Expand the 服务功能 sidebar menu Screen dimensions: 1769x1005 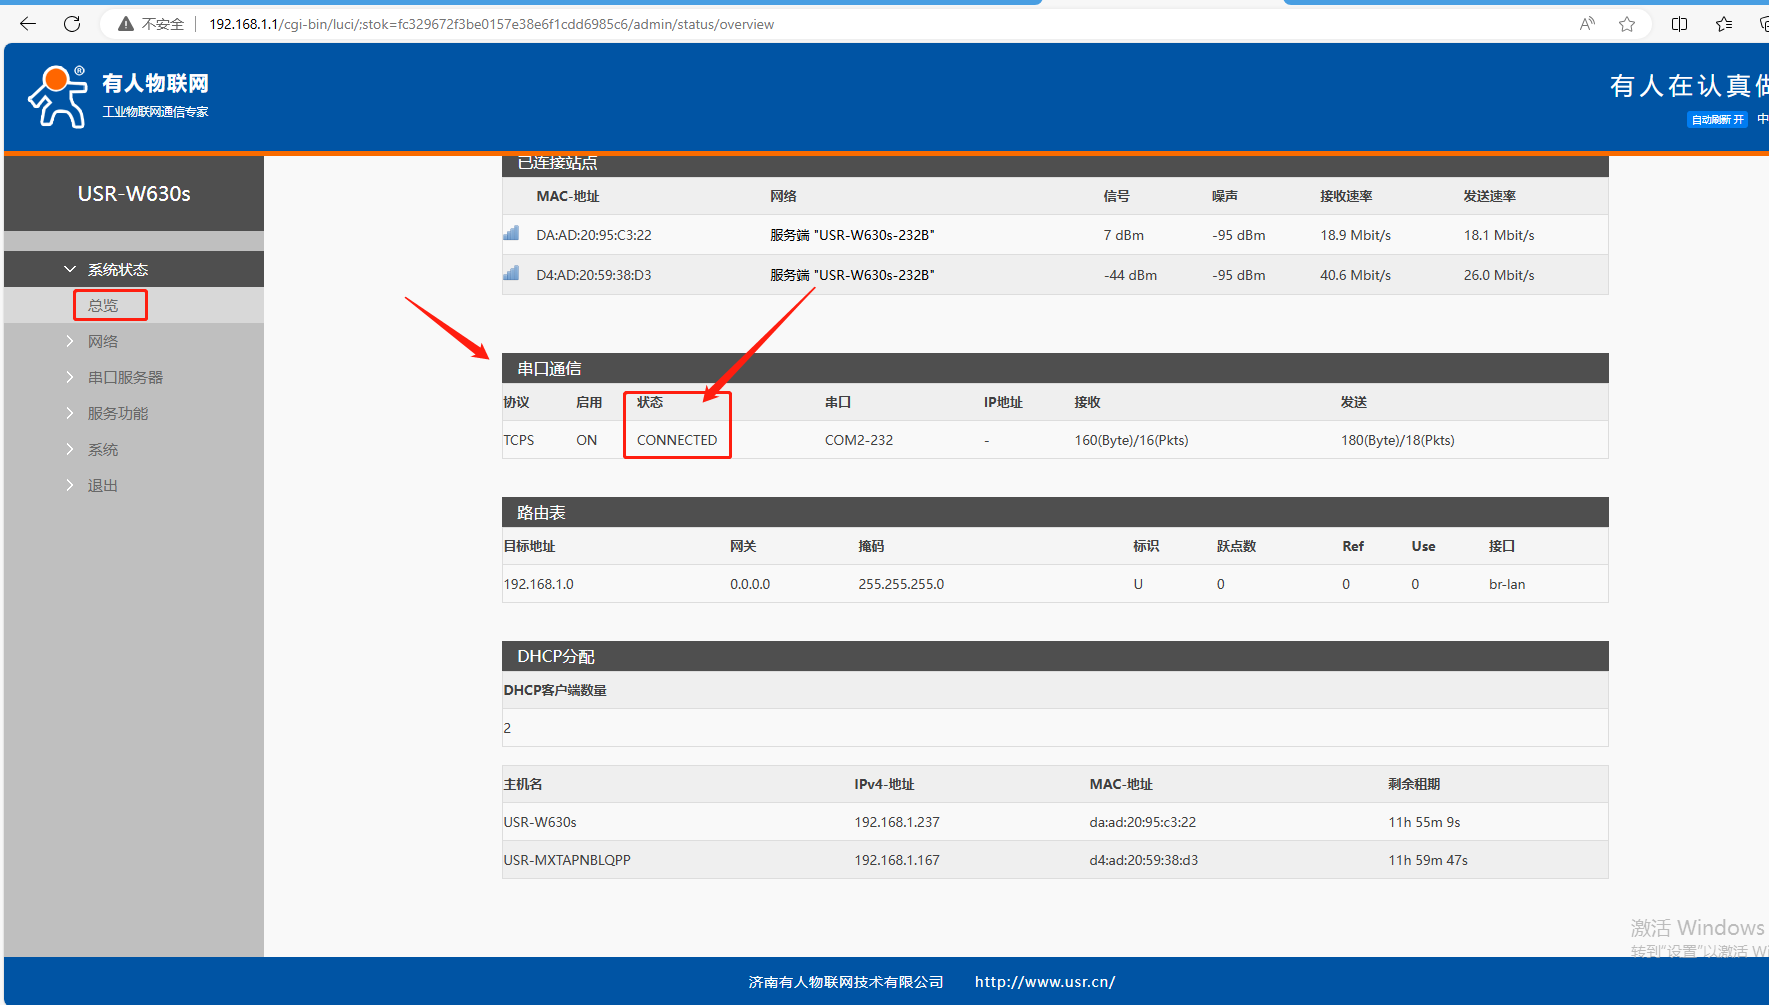pyautogui.click(x=117, y=414)
